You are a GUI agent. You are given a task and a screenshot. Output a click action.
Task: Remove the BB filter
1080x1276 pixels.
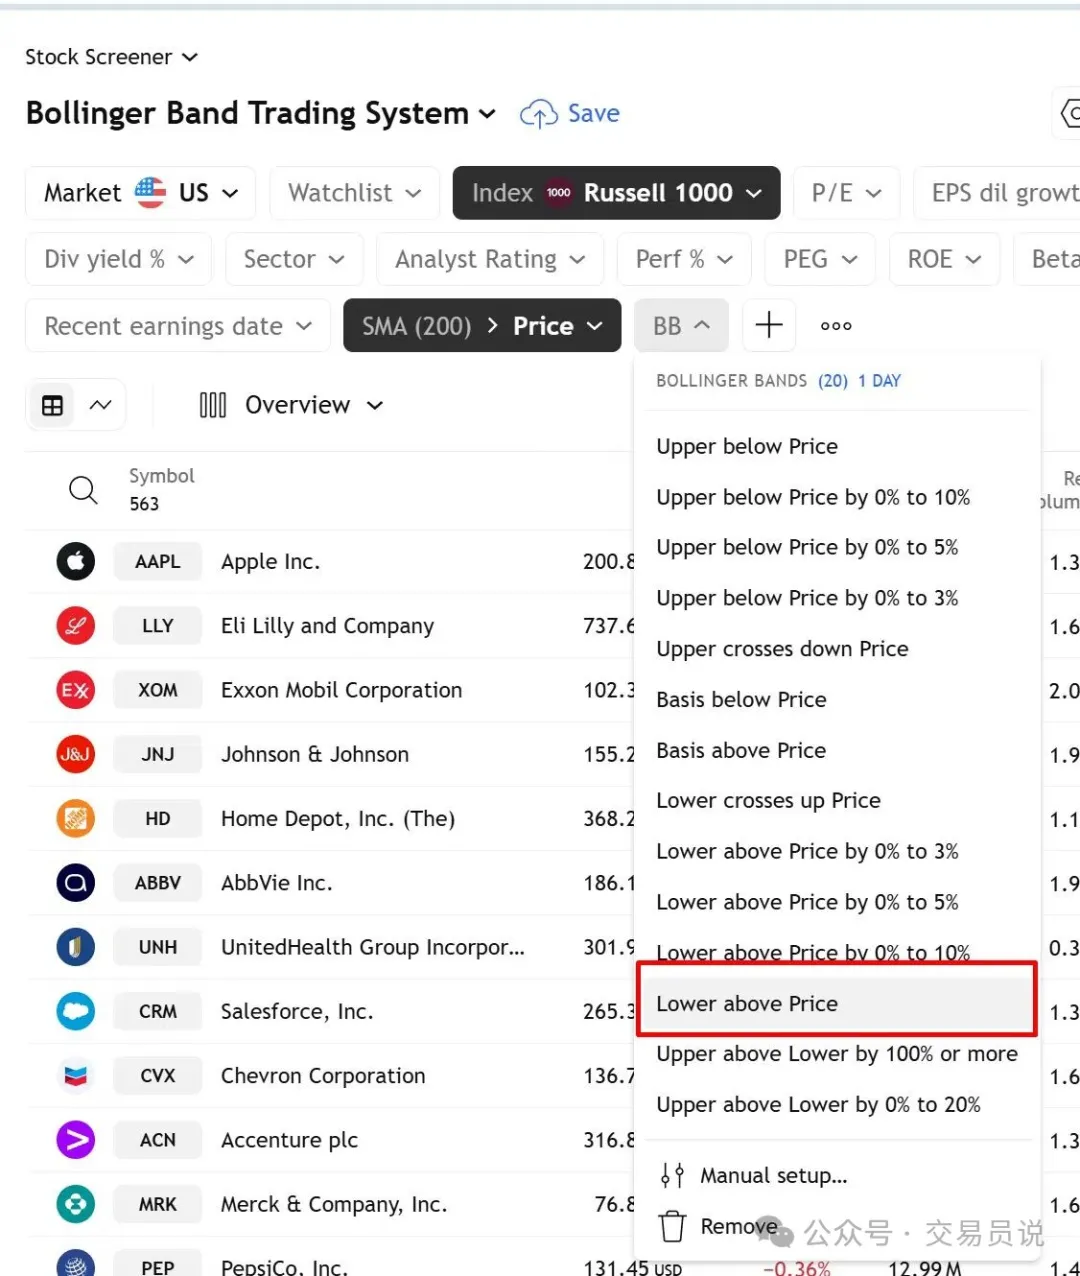[718, 1226]
